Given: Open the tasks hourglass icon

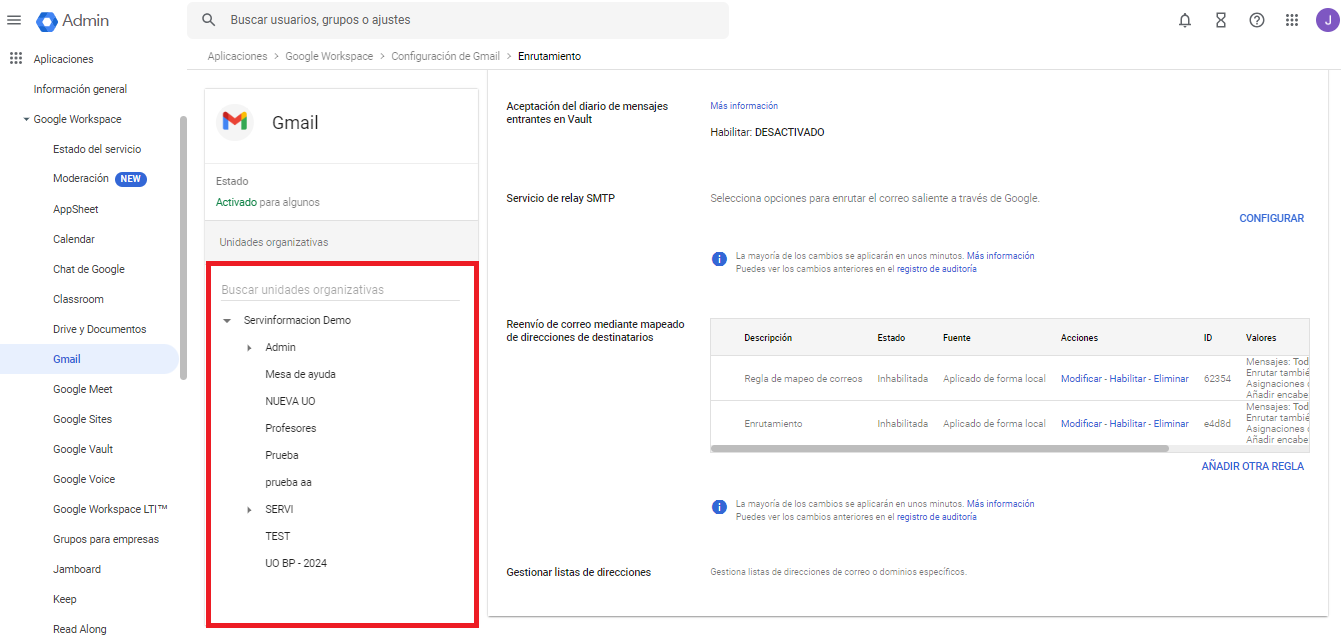Looking at the screenshot, I should (x=1221, y=20).
